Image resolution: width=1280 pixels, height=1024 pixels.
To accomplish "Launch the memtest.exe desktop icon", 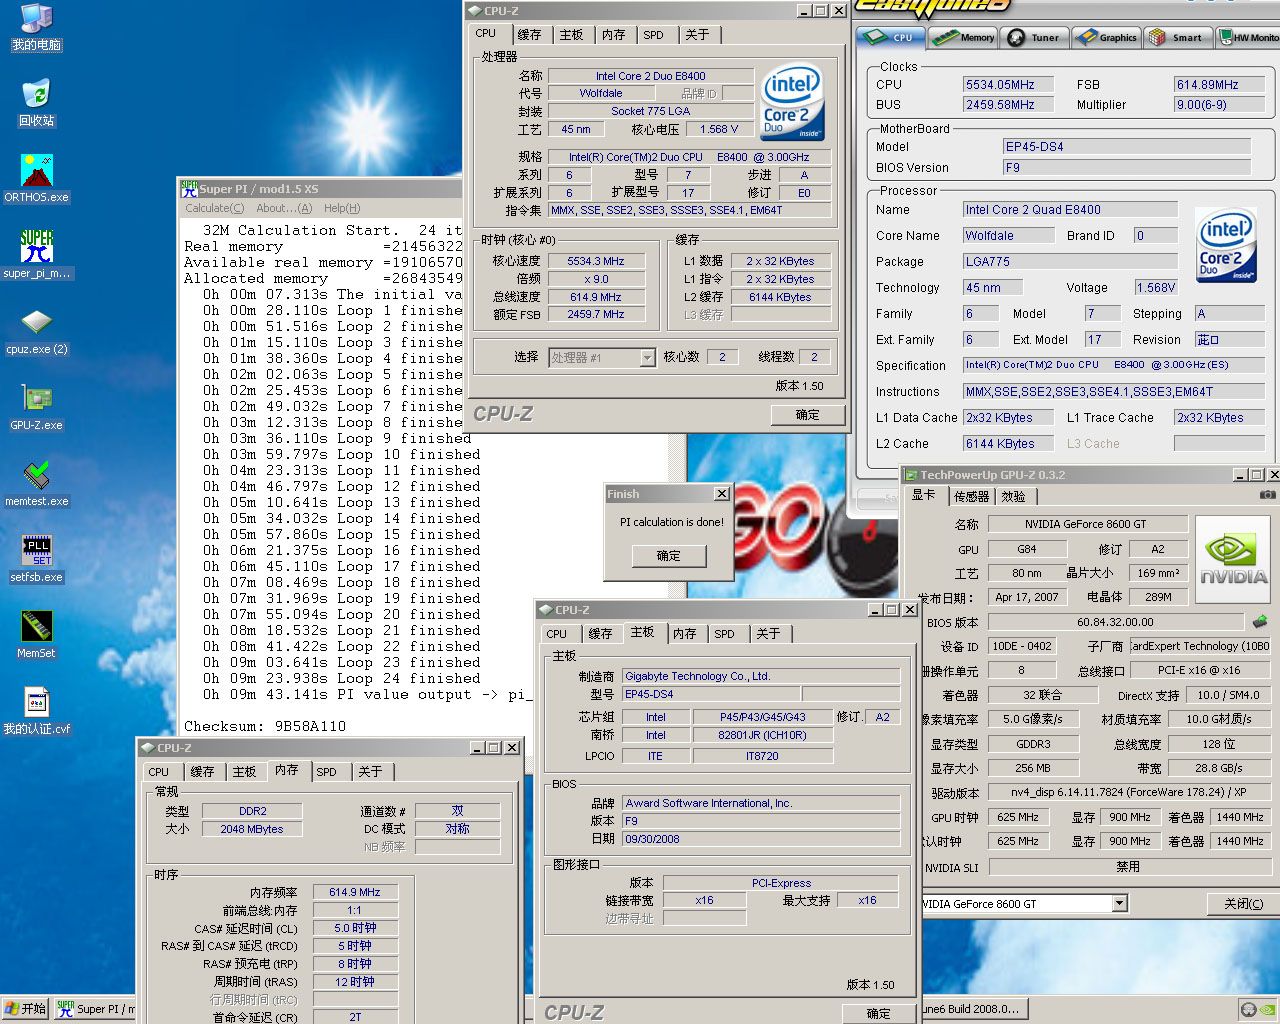I will pyautogui.click(x=36, y=483).
